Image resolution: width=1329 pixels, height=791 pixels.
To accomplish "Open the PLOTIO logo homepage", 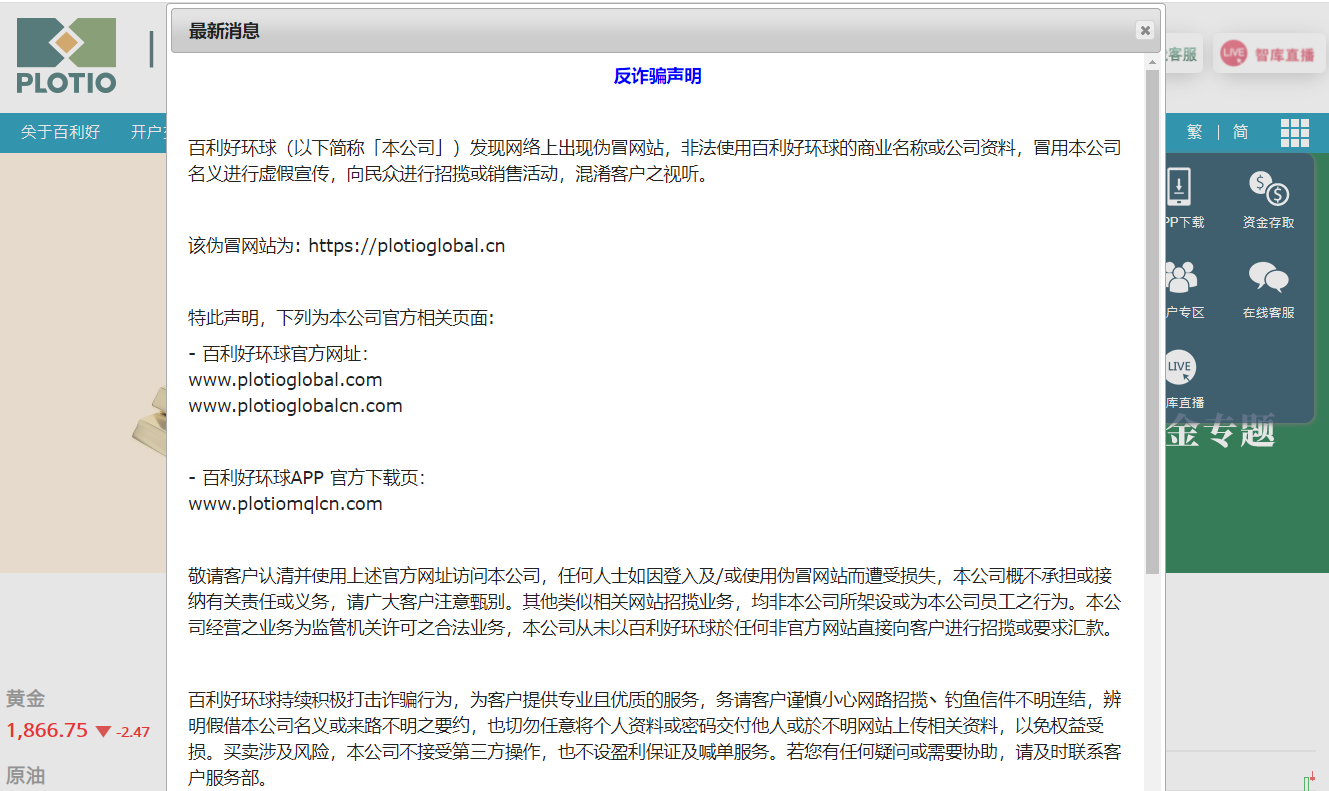I will 66,57.
